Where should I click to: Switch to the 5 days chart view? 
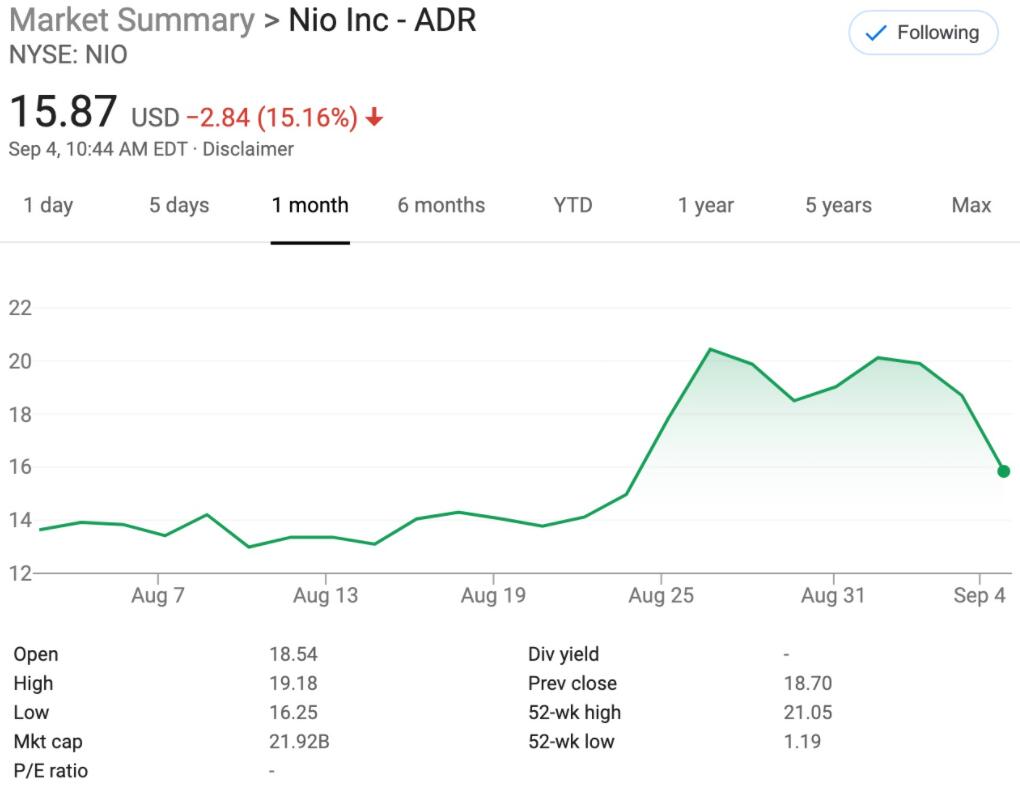pos(178,205)
